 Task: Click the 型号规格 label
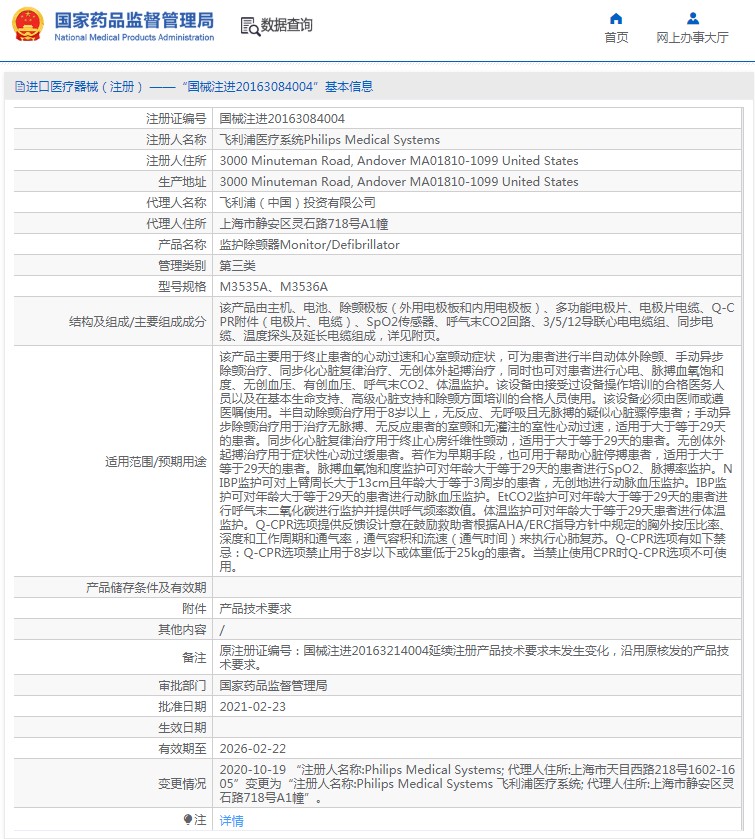point(182,287)
